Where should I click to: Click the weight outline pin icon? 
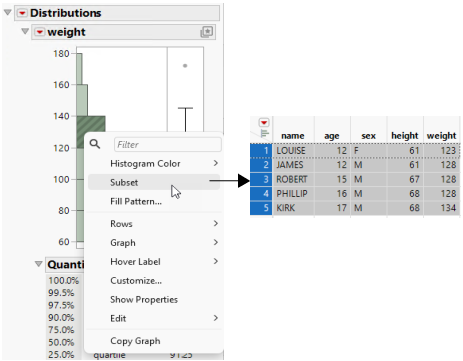pyautogui.click(x=207, y=32)
